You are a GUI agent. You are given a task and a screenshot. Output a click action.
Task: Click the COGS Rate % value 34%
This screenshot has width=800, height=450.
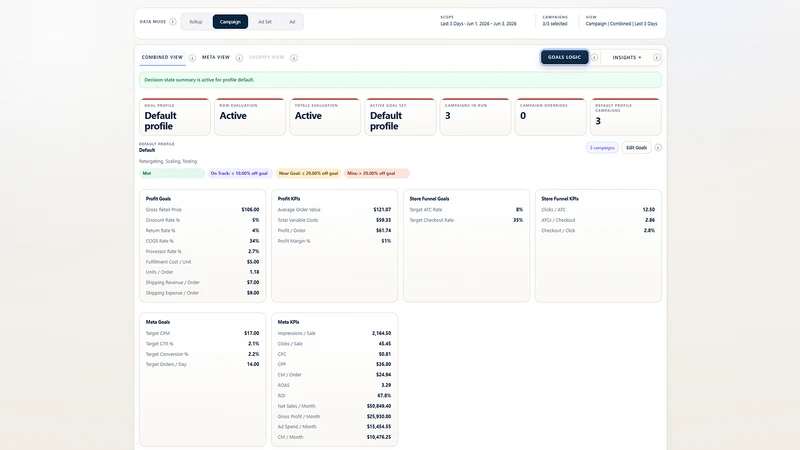[x=254, y=241]
